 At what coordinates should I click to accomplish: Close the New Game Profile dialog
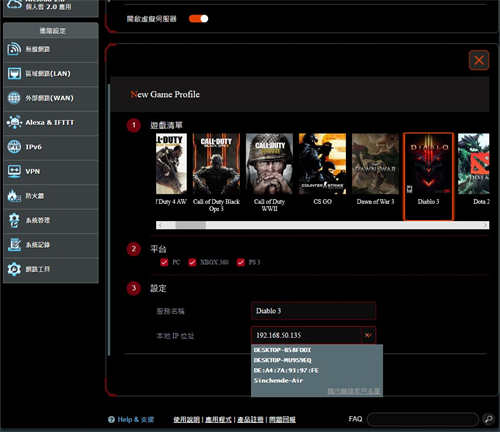point(479,60)
